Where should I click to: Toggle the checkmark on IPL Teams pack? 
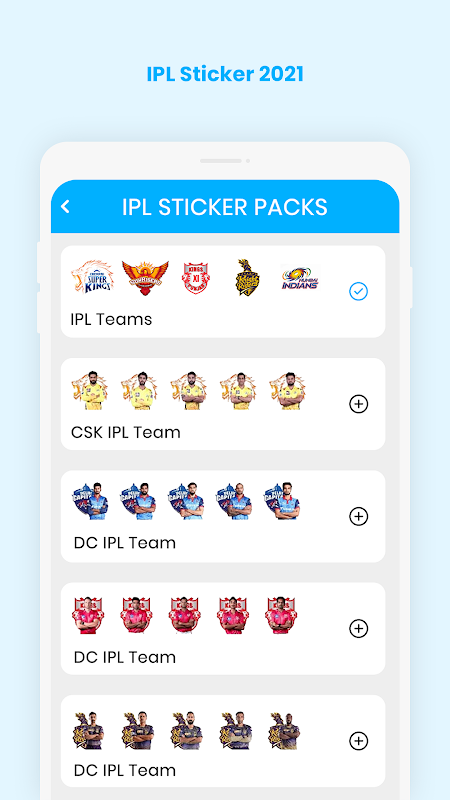[x=358, y=291]
